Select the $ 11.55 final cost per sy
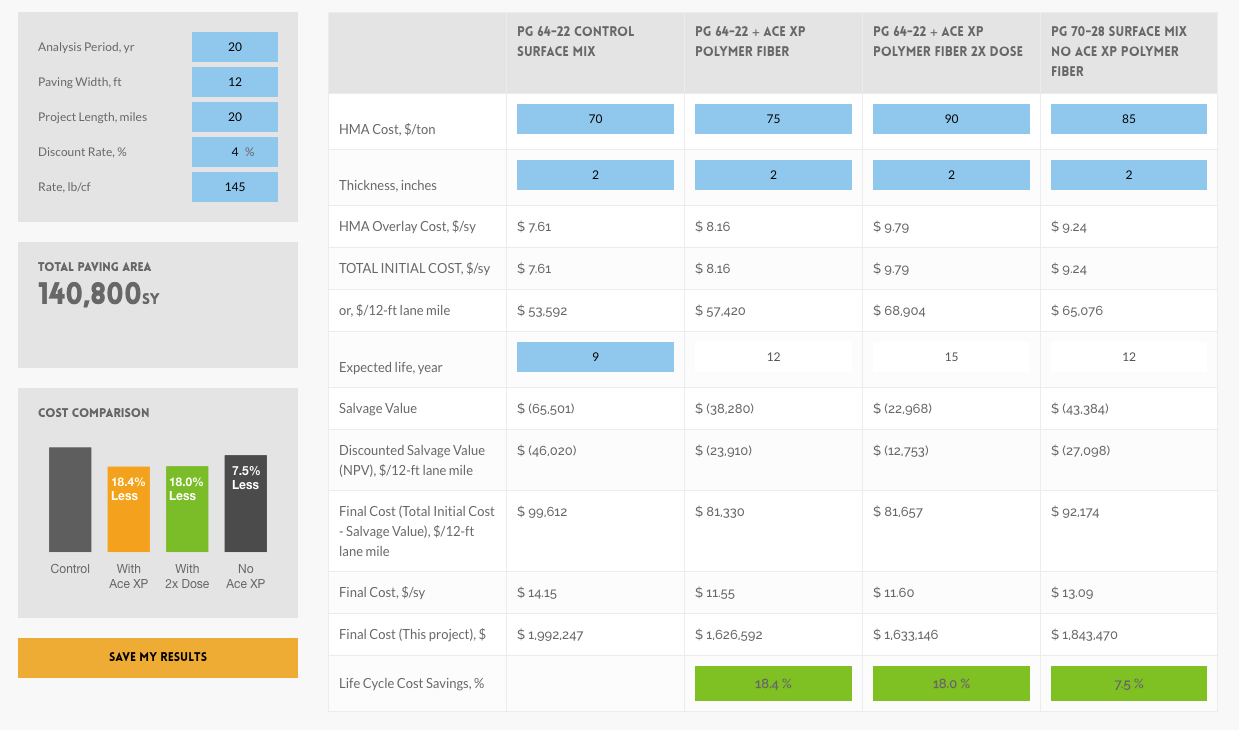Screen dimensions: 1239x730 (x=715, y=593)
